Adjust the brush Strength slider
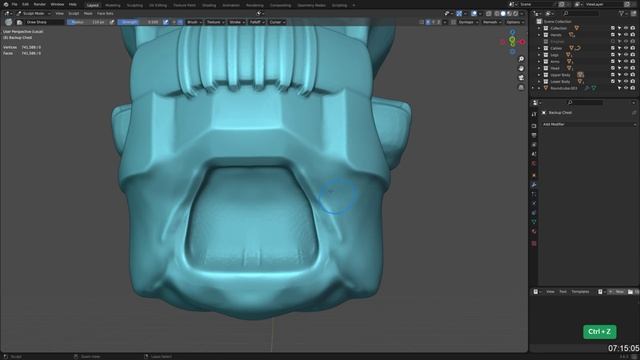 pos(139,22)
